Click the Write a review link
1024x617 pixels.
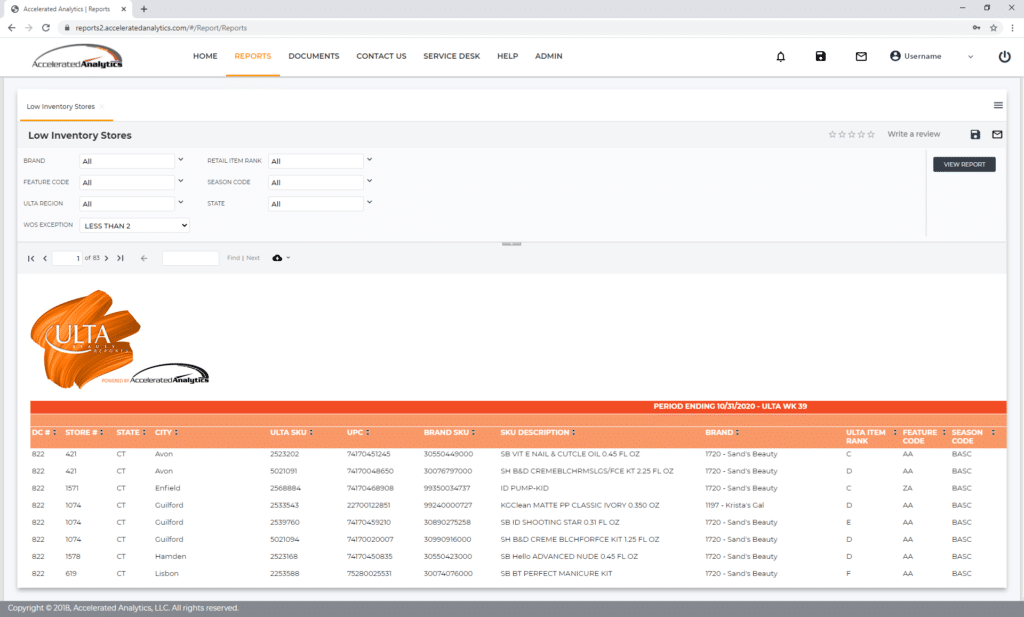pyautogui.click(x=913, y=134)
